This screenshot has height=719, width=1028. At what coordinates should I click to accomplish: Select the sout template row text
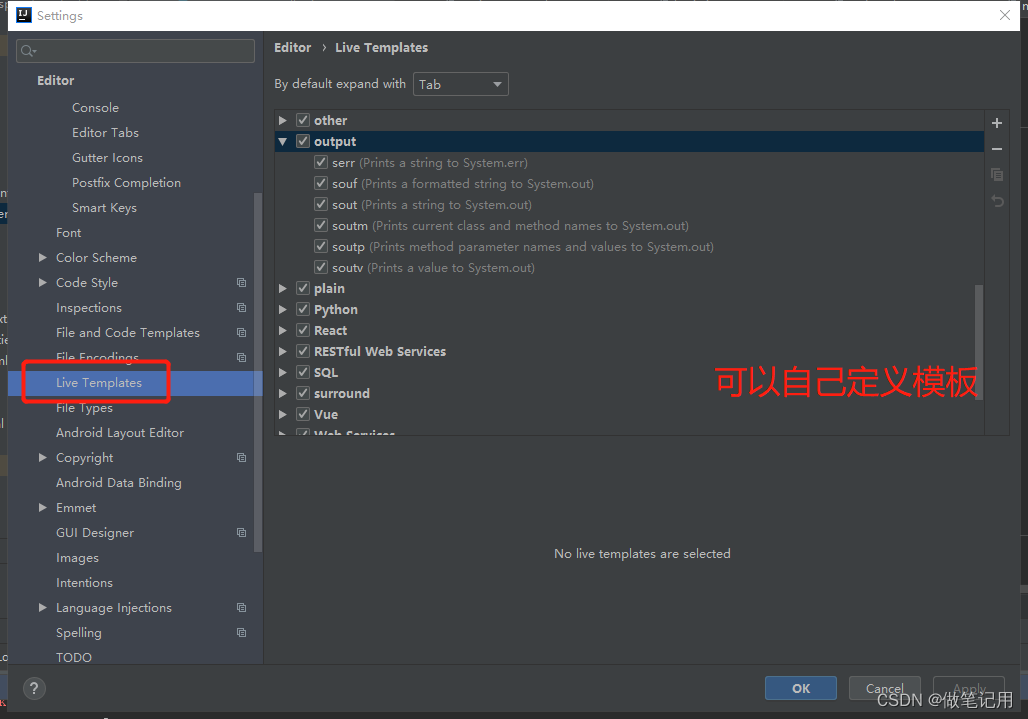[432, 204]
